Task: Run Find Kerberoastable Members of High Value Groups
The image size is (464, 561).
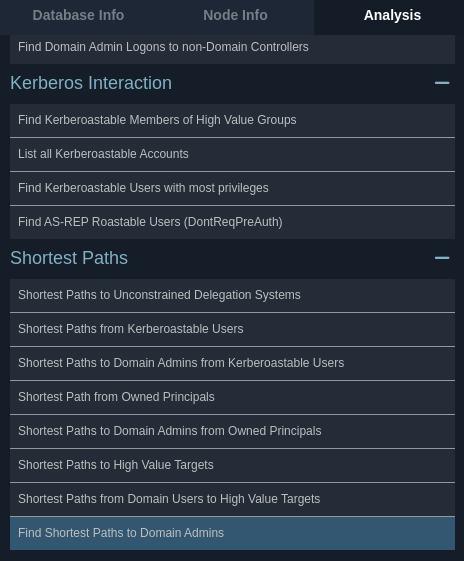Action: 233,120
